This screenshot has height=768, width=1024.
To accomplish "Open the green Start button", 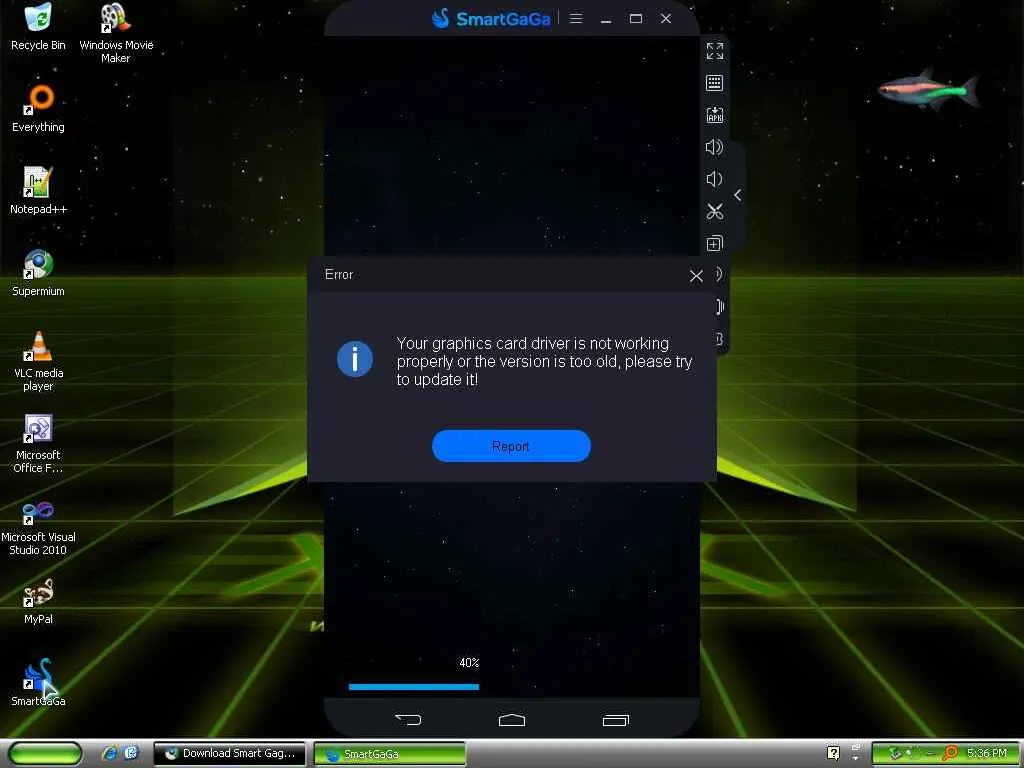I will [45, 753].
